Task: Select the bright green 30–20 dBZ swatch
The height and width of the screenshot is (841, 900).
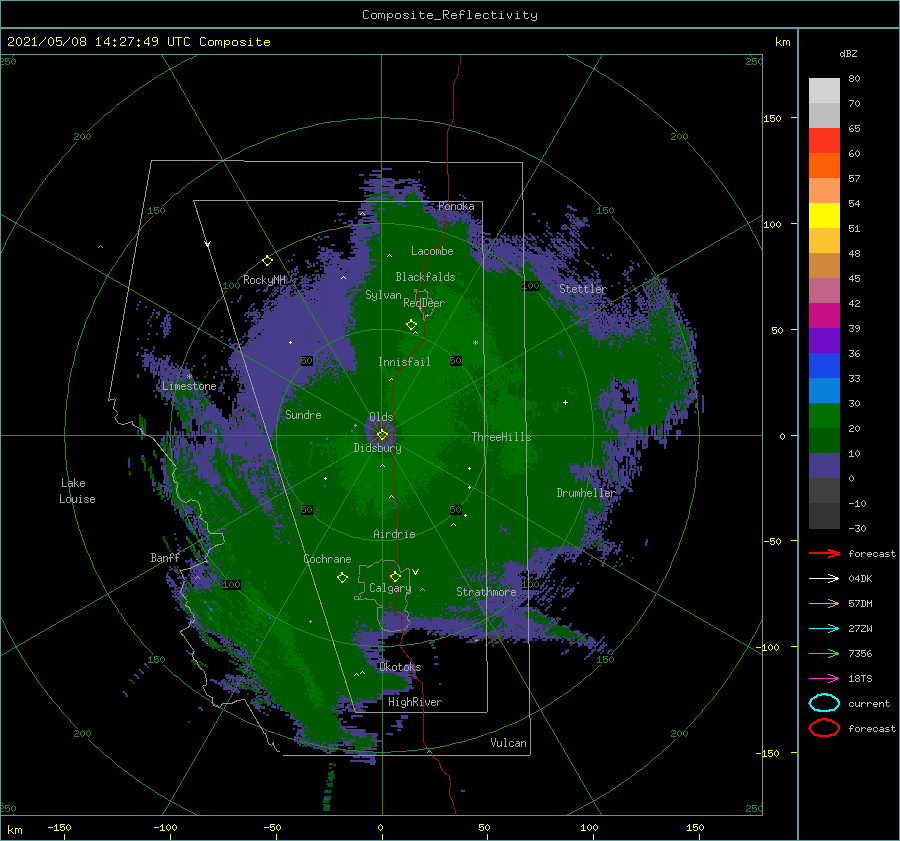Action: (x=824, y=416)
